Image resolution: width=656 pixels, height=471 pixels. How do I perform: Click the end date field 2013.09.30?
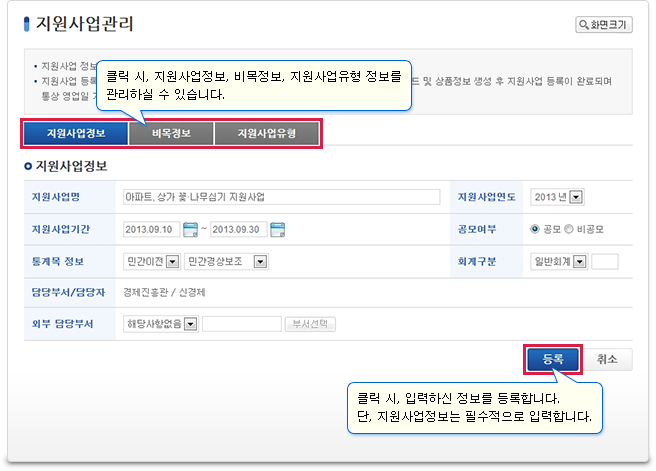click(x=238, y=229)
